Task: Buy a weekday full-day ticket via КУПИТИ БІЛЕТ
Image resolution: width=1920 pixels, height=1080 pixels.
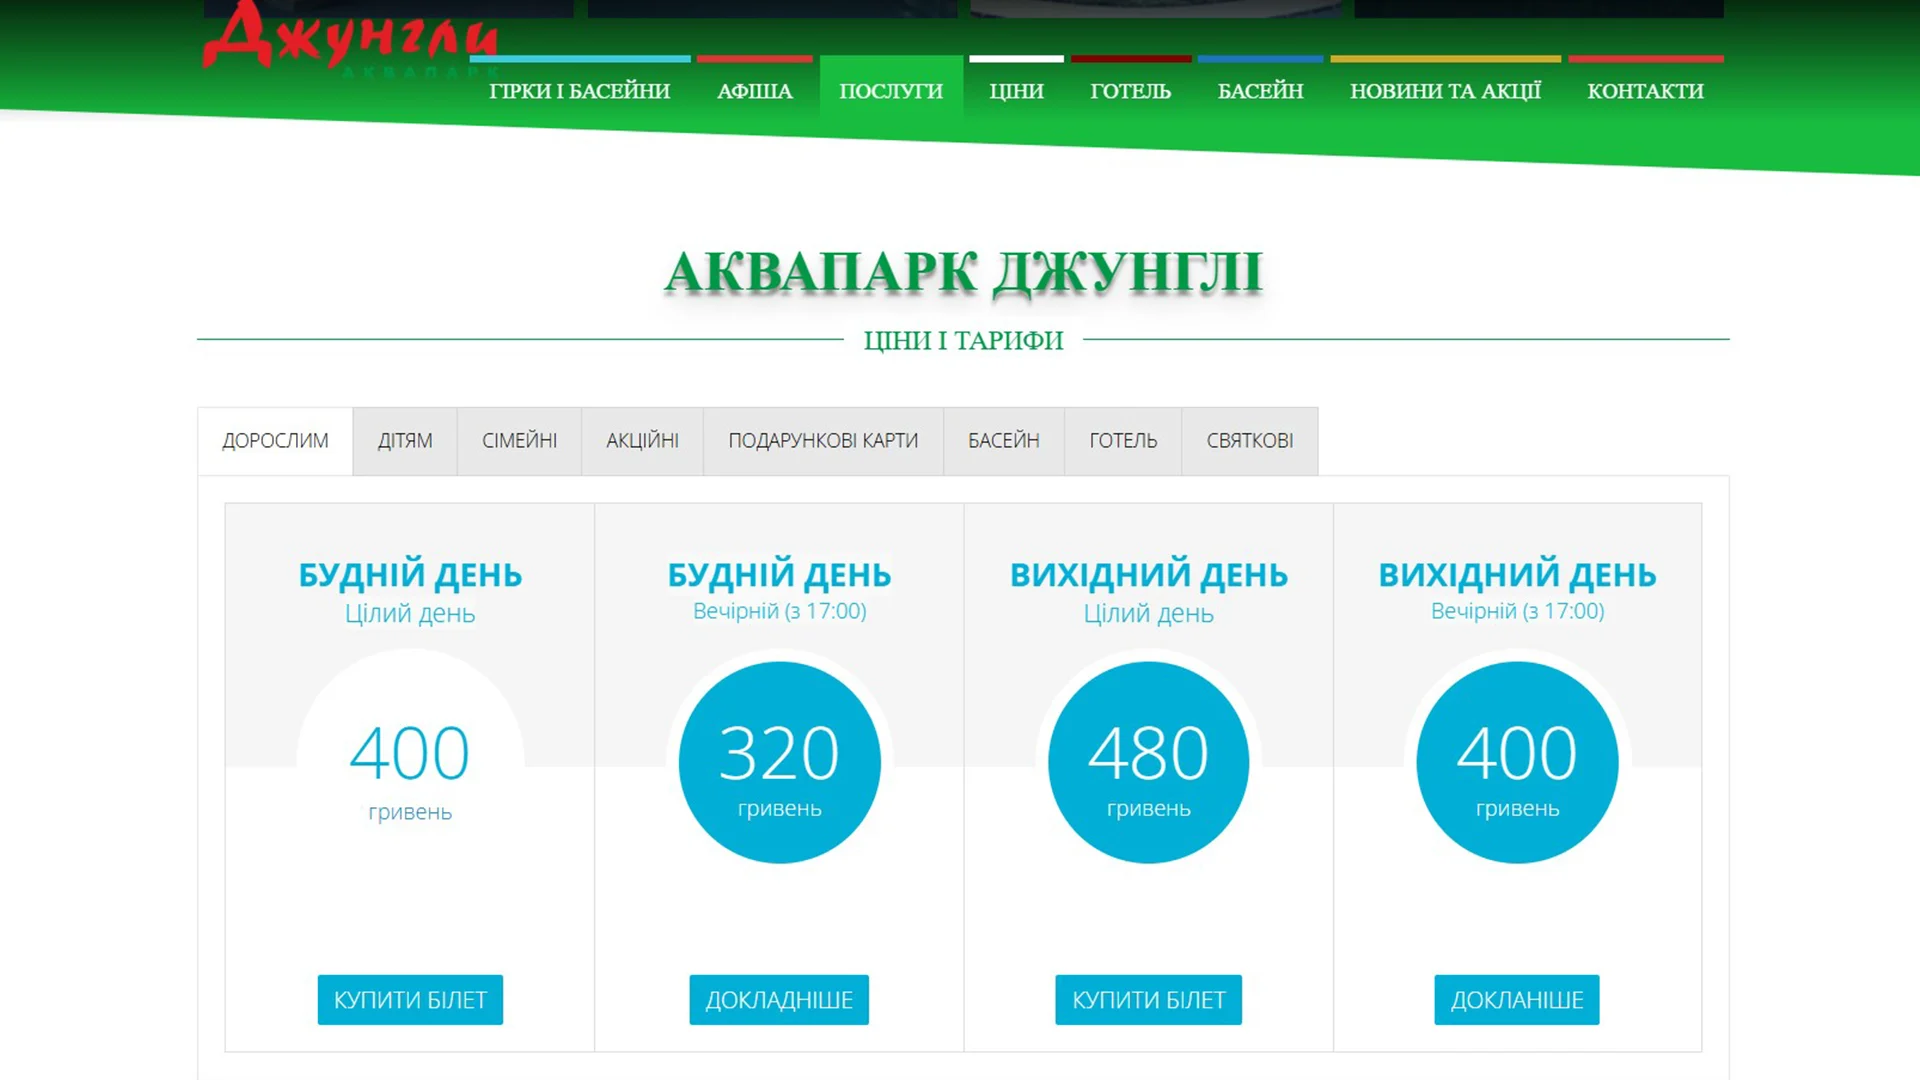Action: tap(409, 999)
